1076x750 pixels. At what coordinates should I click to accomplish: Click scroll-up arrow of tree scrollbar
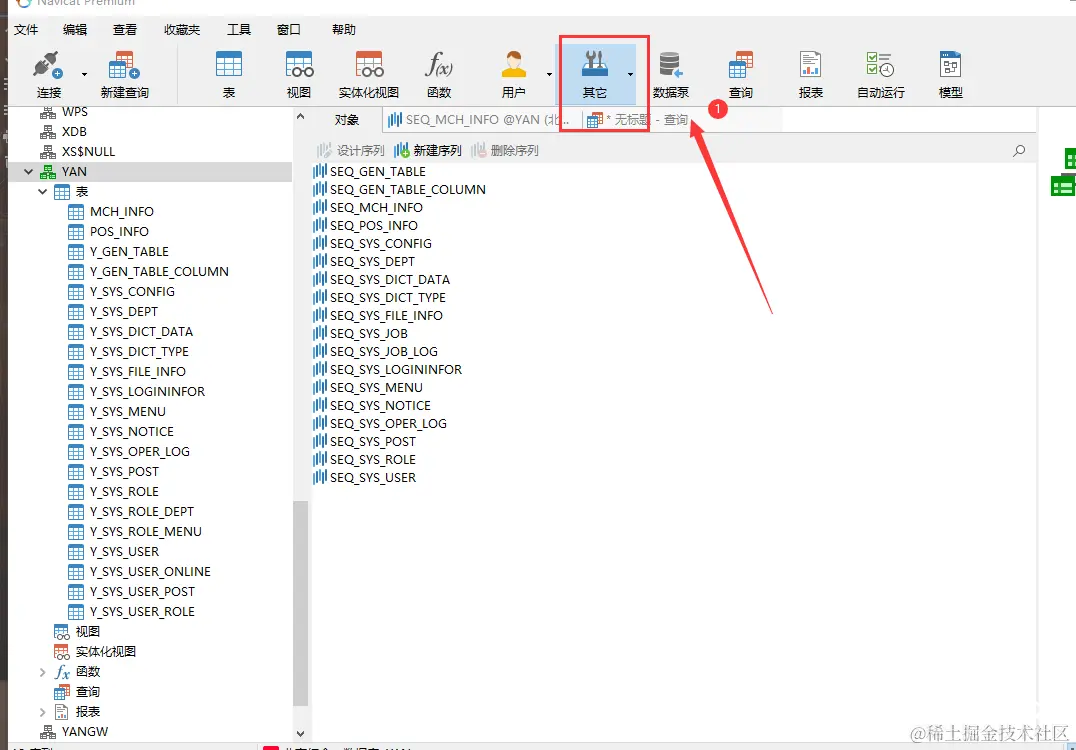point(300,117)
